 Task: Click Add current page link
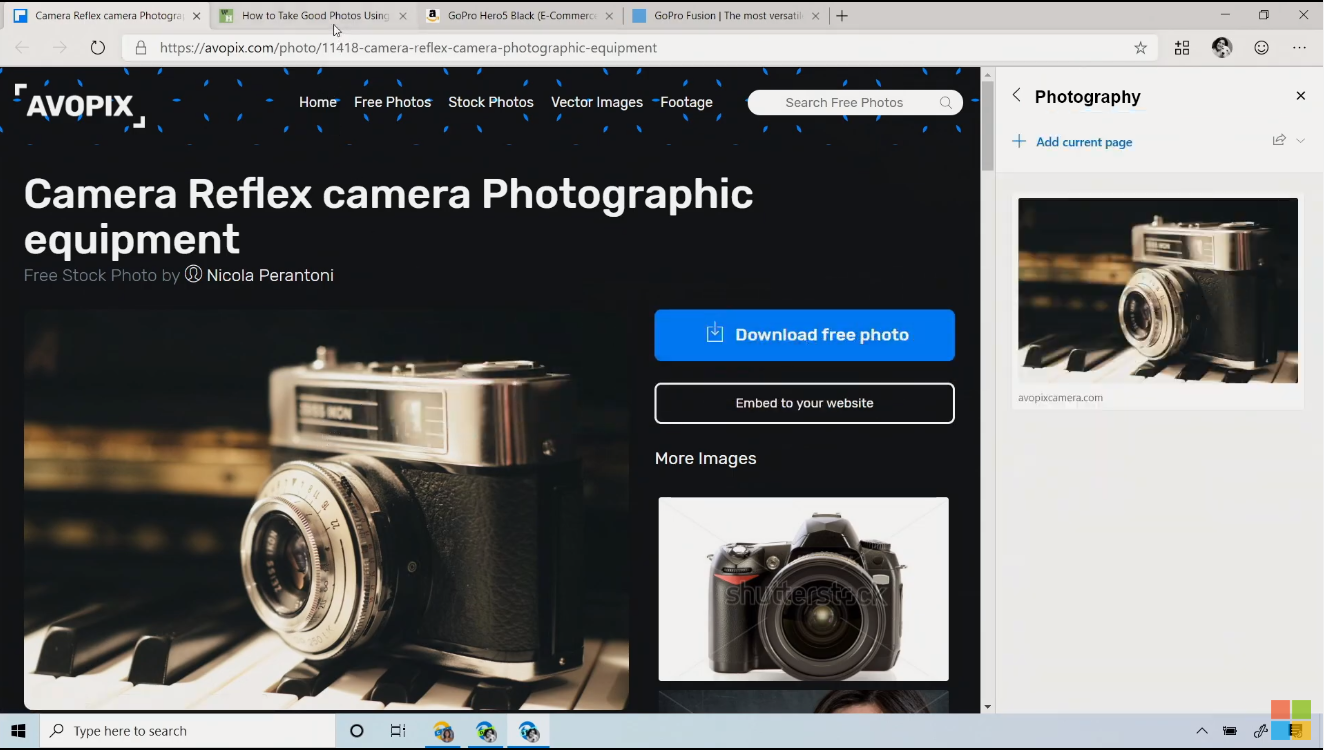click(x=1083, y=142)
